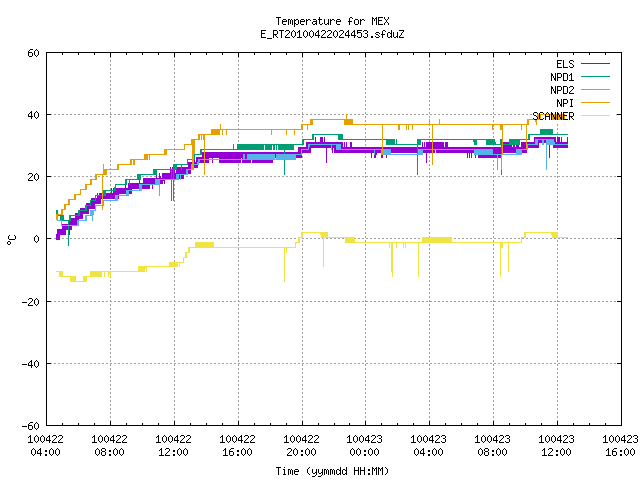The height and width of the screenshot is (480, 640).
Task: Click the y-axis label 40
Action: point(33,115)
